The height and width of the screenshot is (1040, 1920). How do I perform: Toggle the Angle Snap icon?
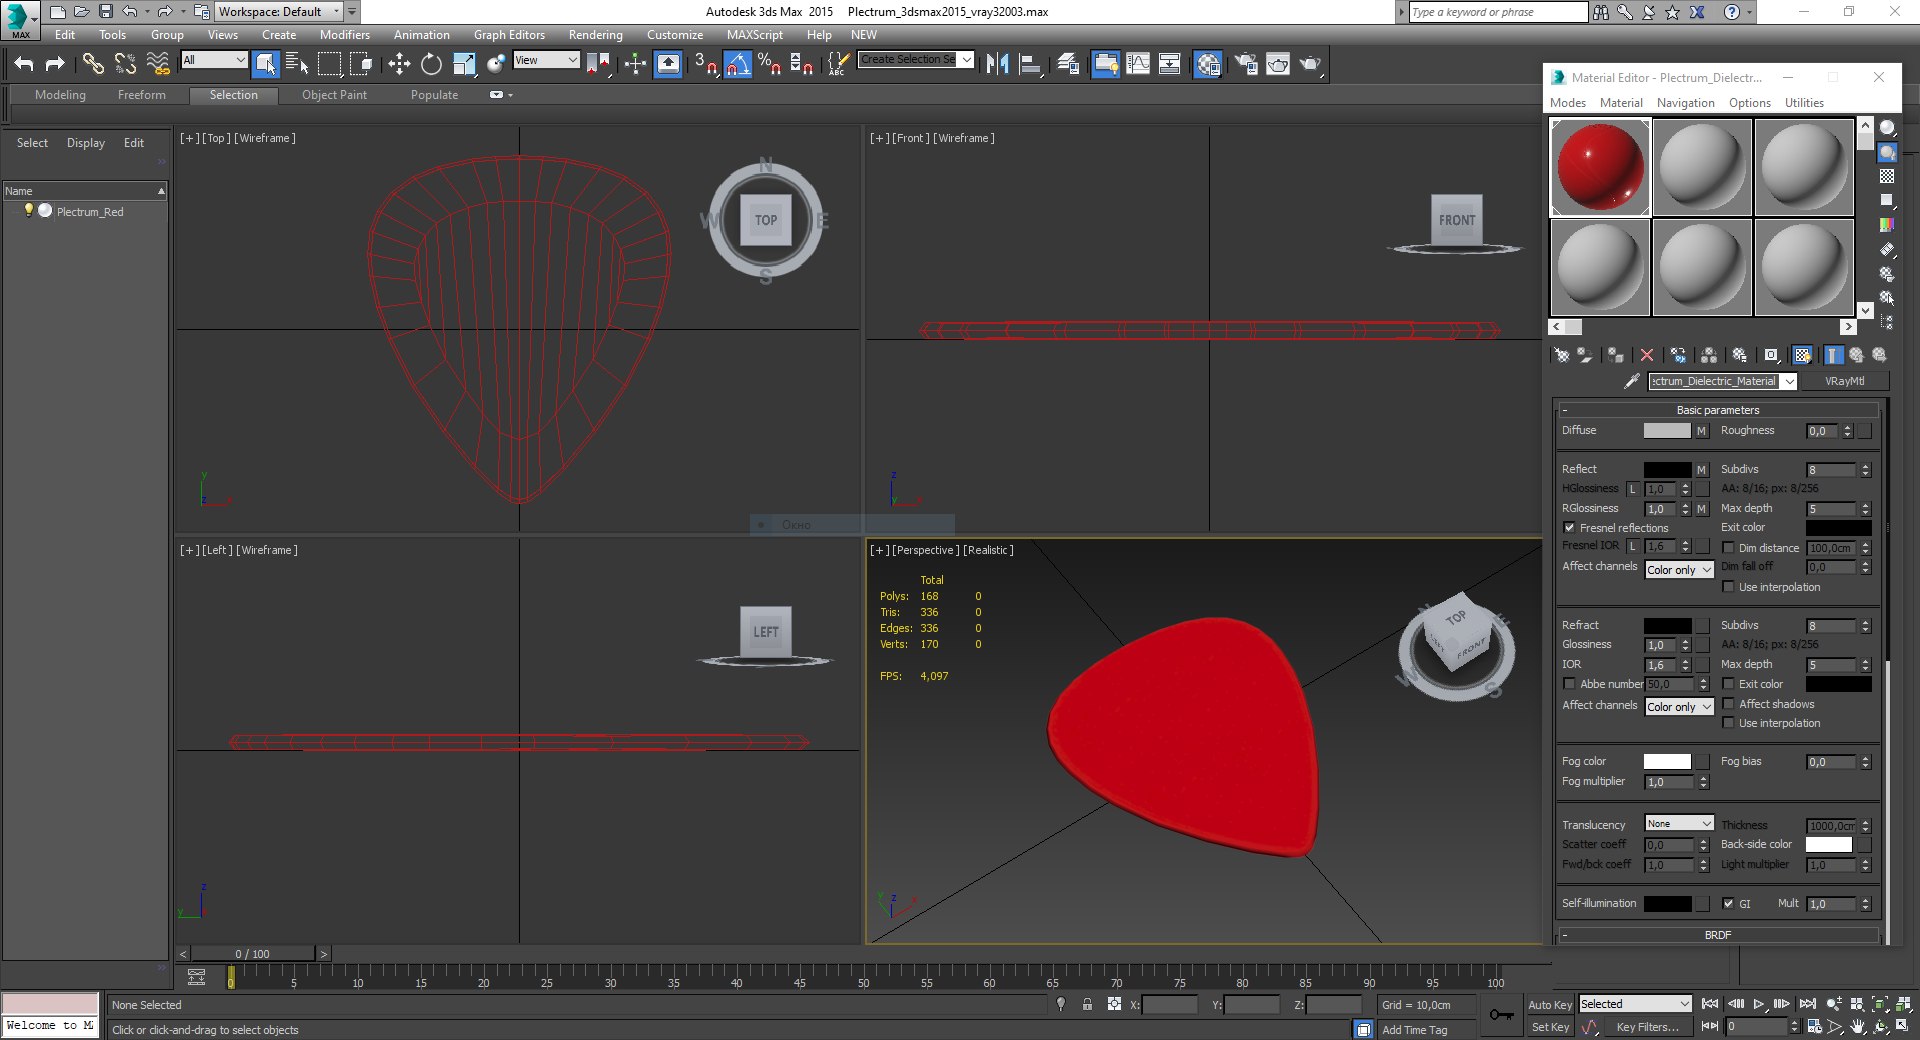point(737,64)
